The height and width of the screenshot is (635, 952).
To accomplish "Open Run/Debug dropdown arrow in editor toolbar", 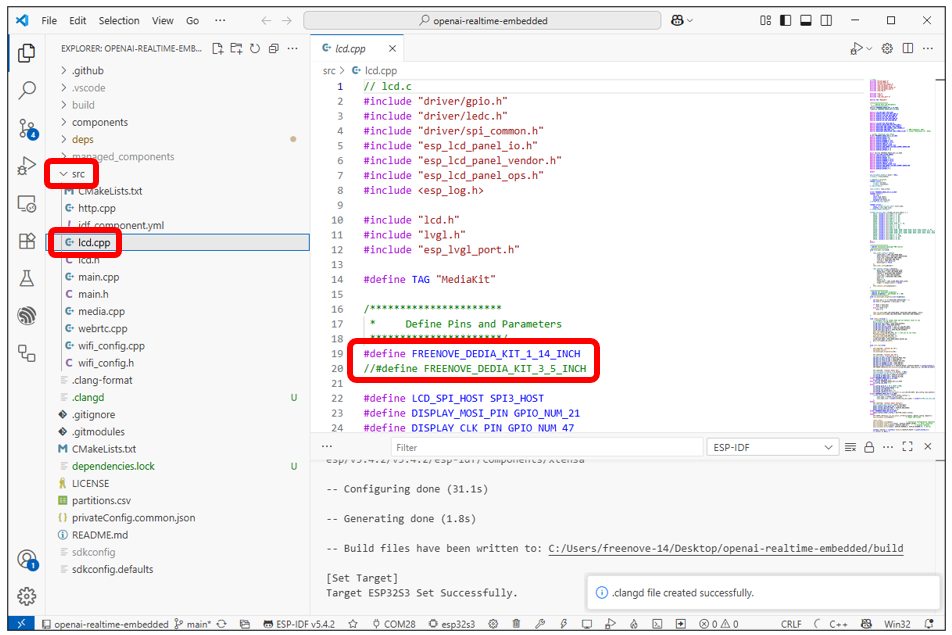I will click(x=869, y=49).
